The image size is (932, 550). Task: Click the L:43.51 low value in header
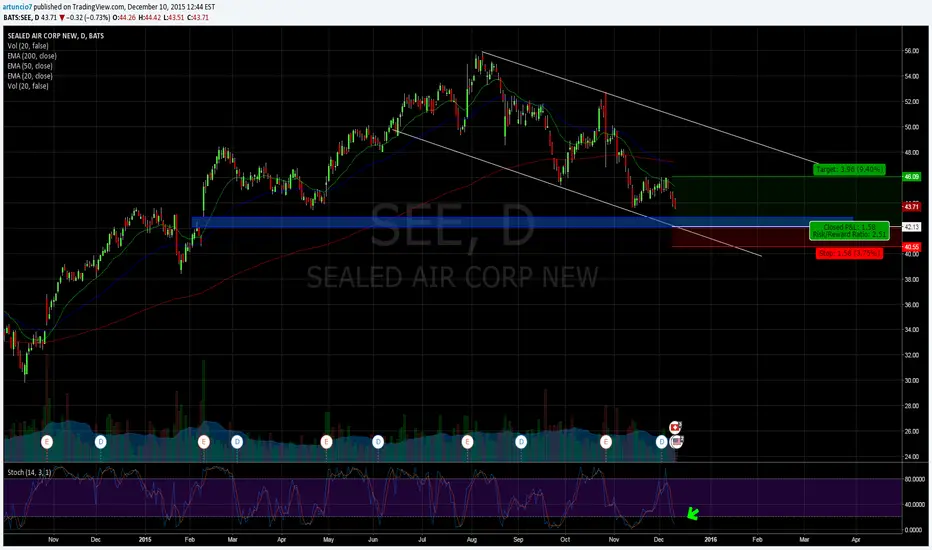pyautogui.click(x=174, y=17)
